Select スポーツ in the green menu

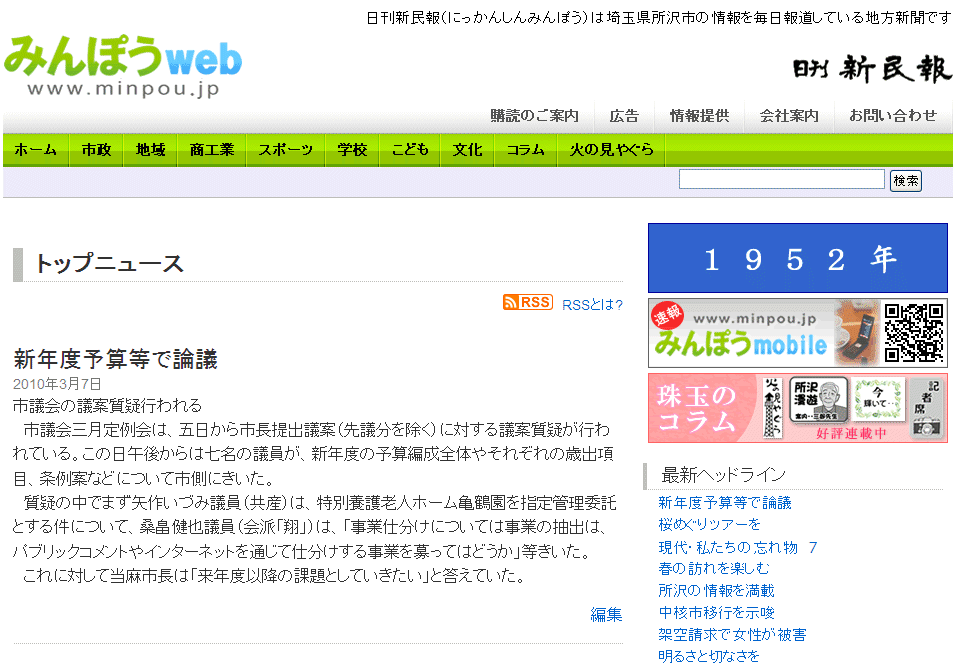pos(285,150)
